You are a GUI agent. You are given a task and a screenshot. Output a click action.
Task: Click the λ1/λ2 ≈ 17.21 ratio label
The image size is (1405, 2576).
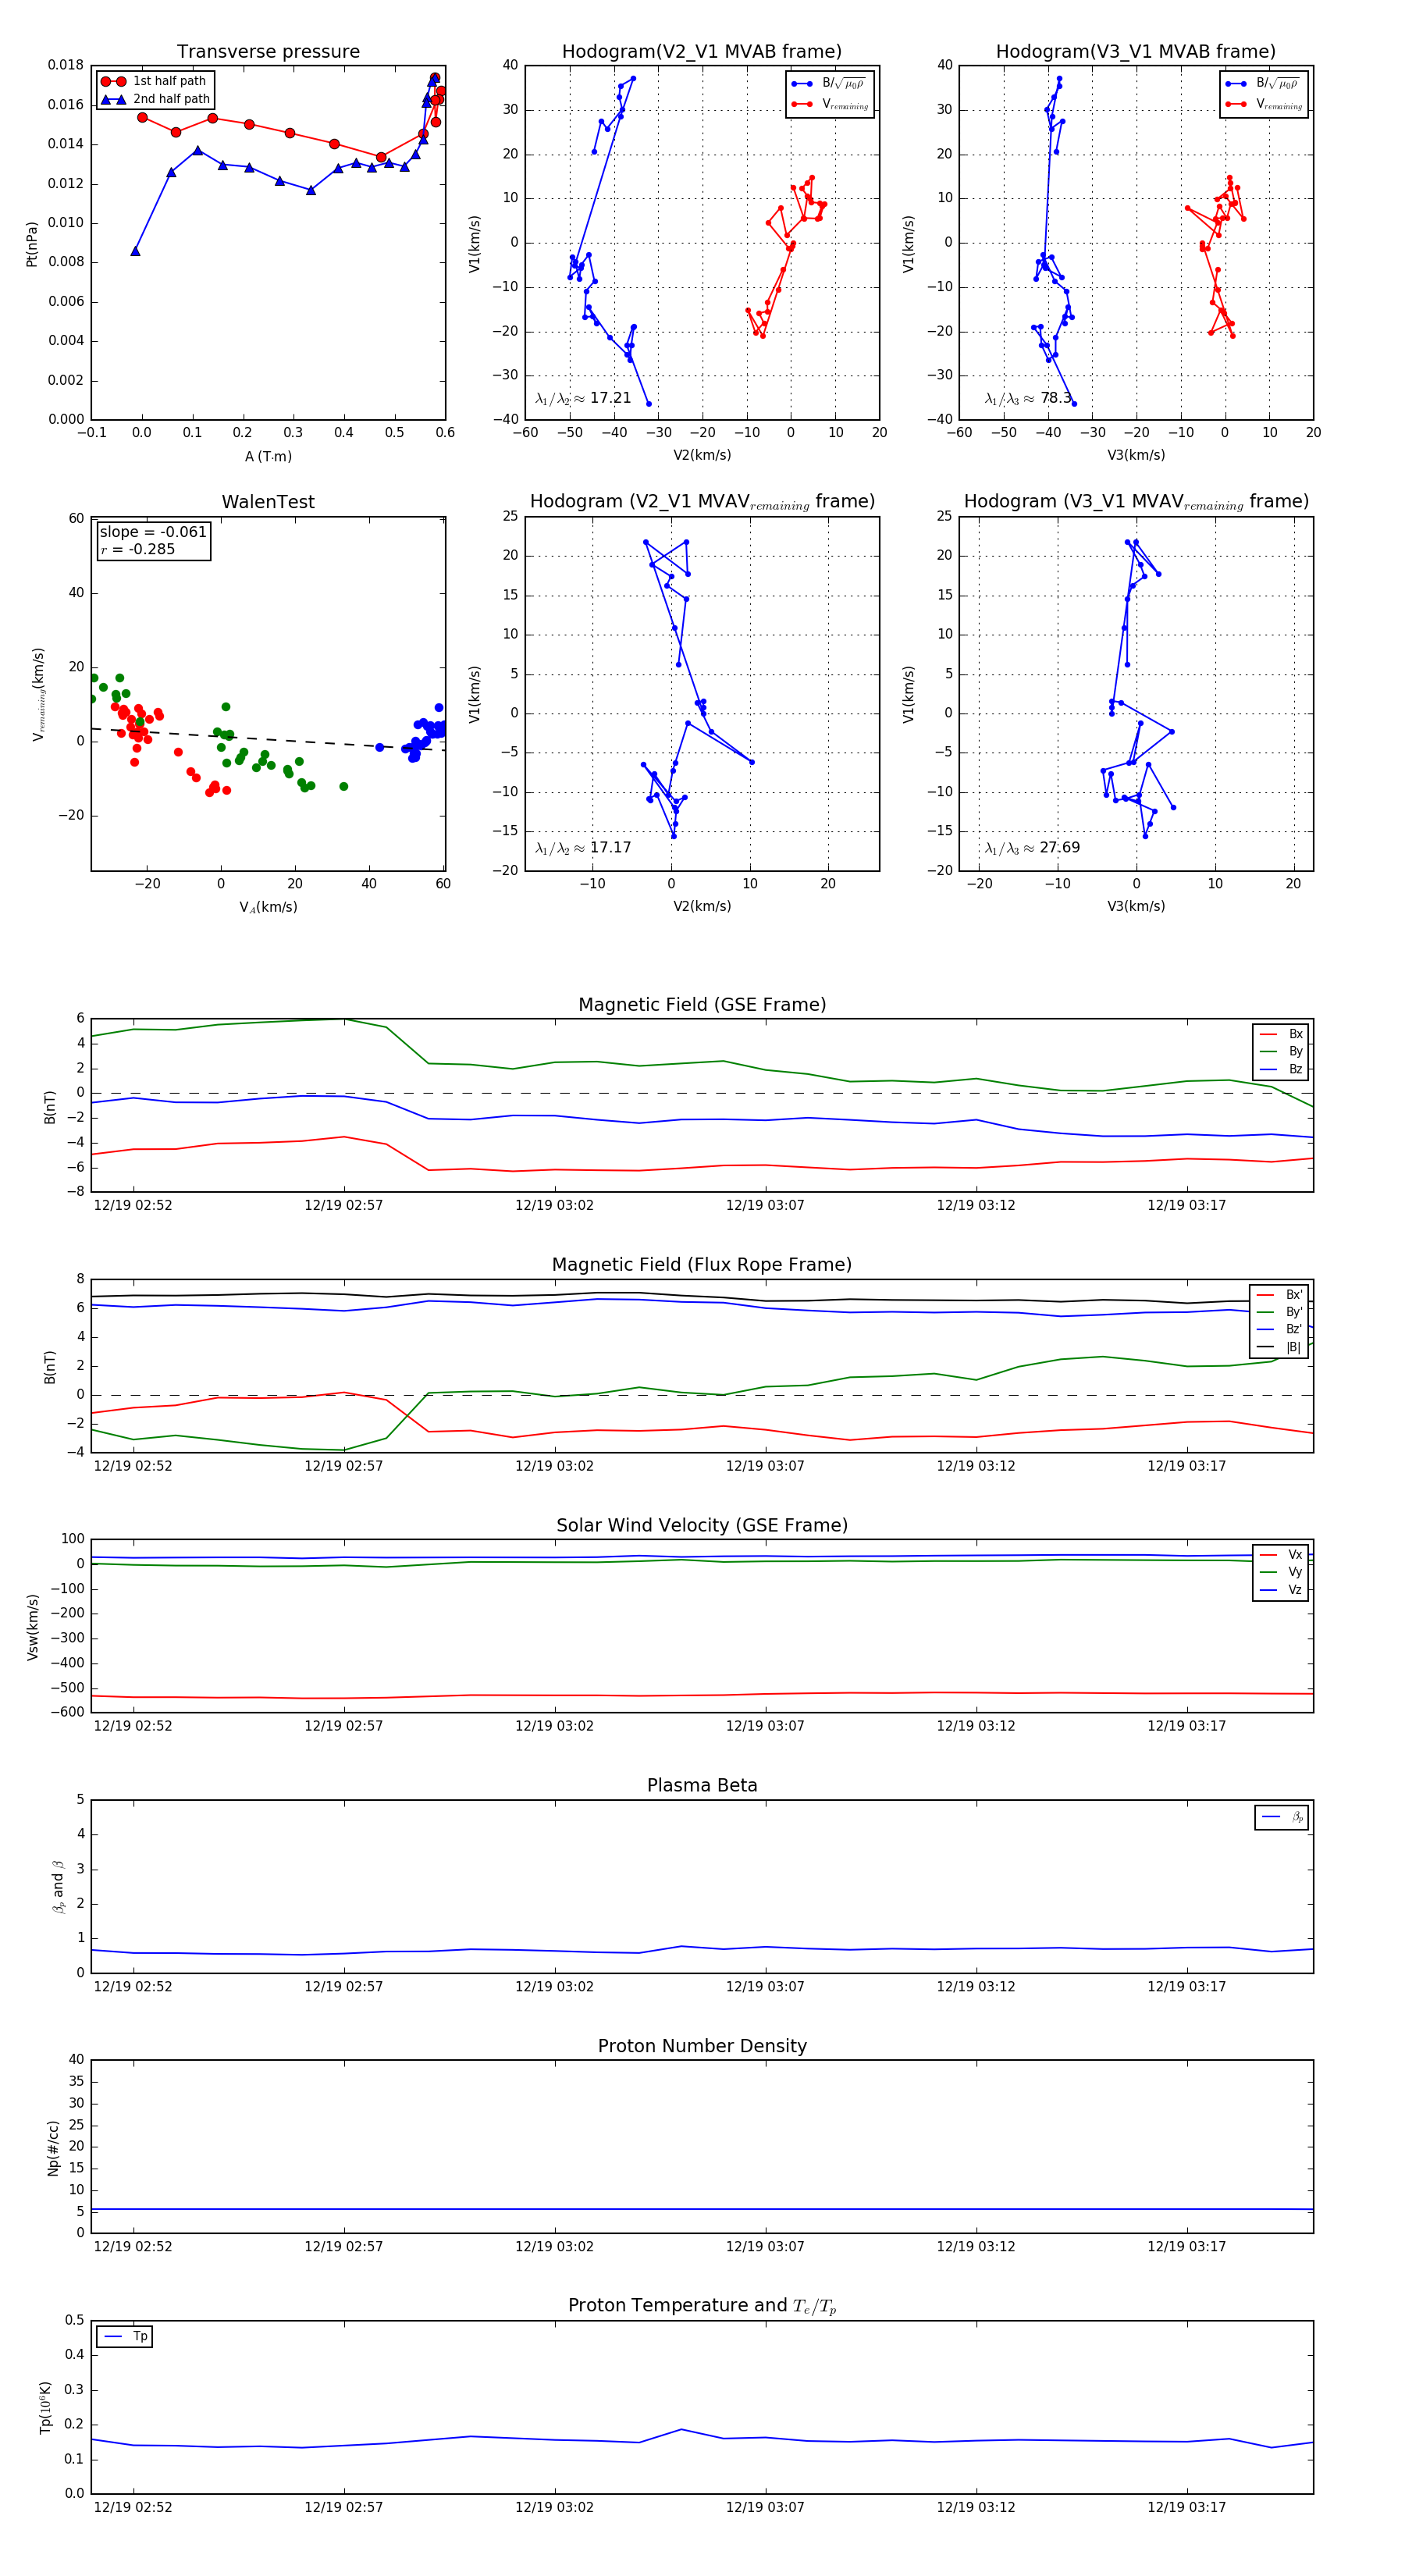583,398
